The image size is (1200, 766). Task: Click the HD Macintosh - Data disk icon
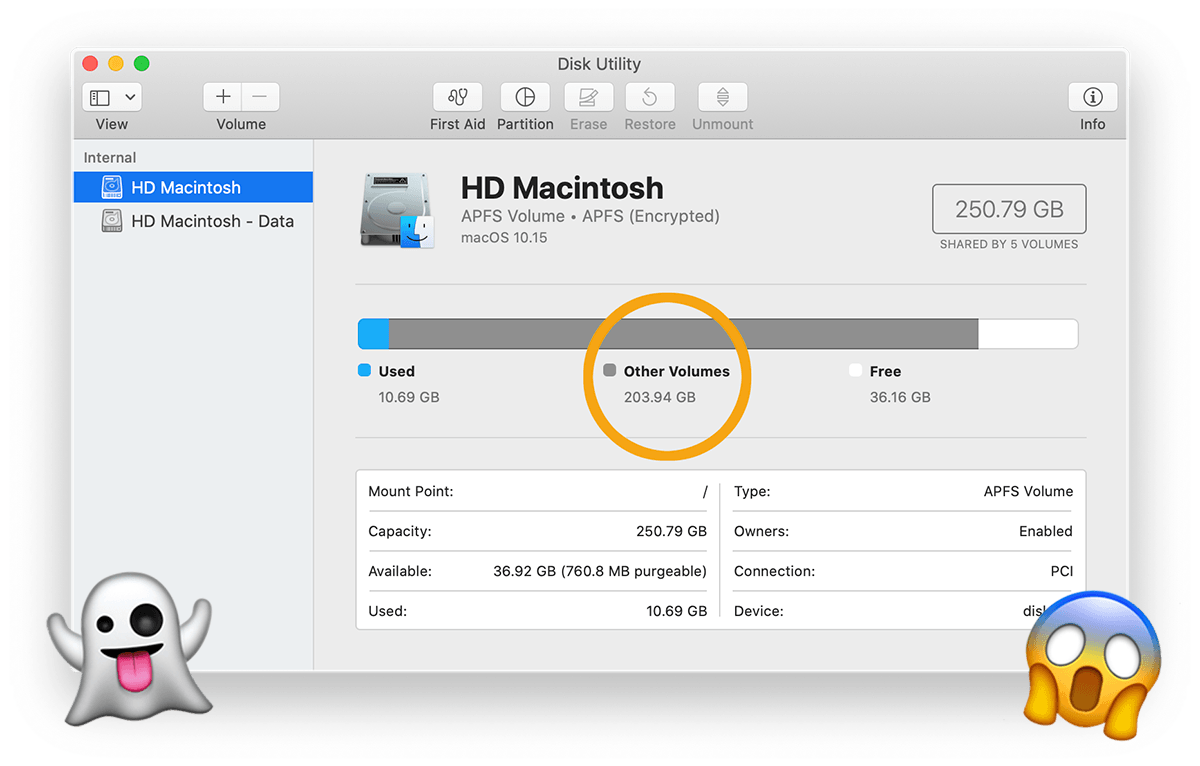112,221
